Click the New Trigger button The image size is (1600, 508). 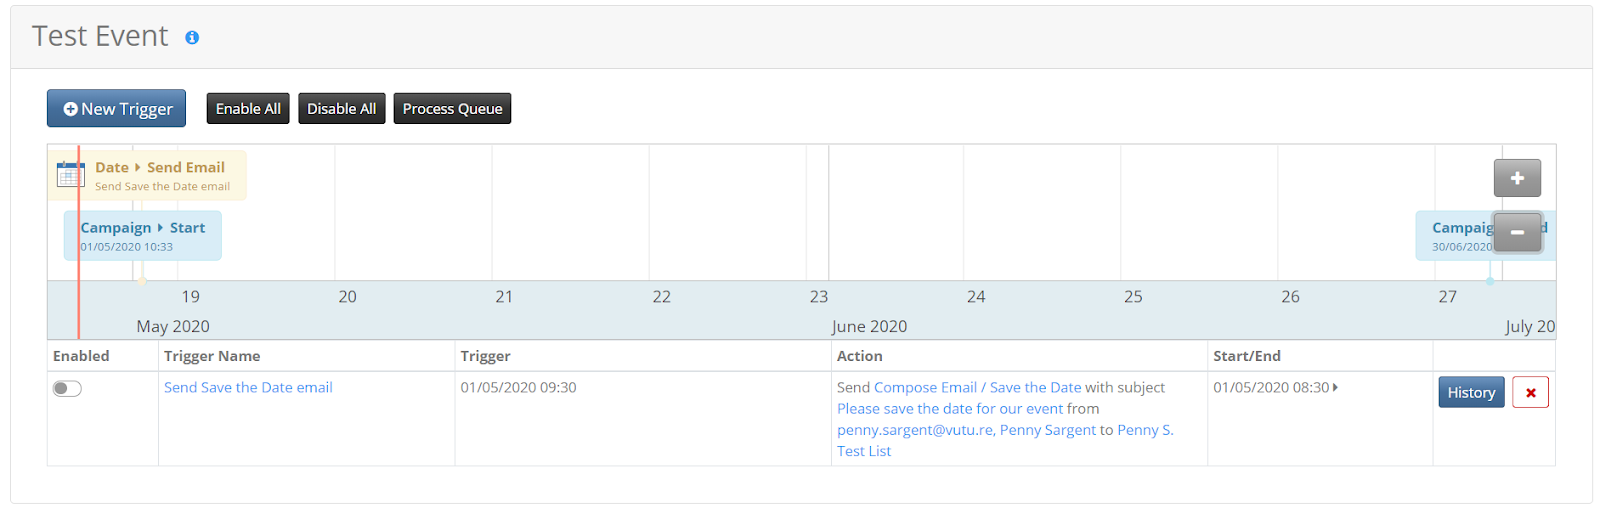pos(116,109)
